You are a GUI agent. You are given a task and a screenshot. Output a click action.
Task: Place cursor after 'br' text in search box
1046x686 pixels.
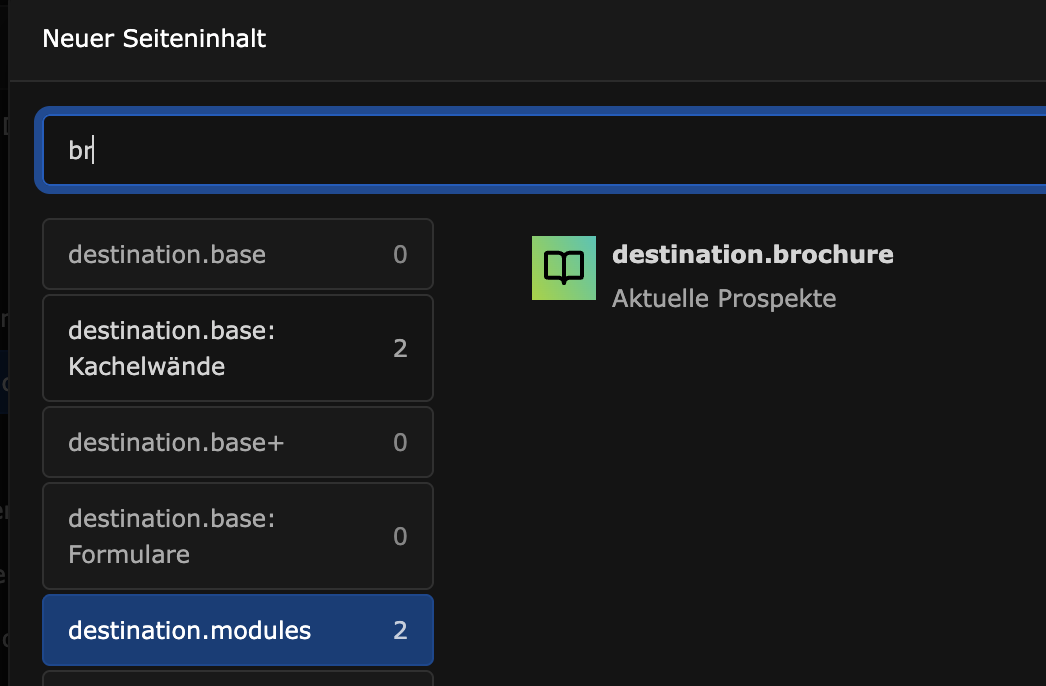tap(94, 150)
